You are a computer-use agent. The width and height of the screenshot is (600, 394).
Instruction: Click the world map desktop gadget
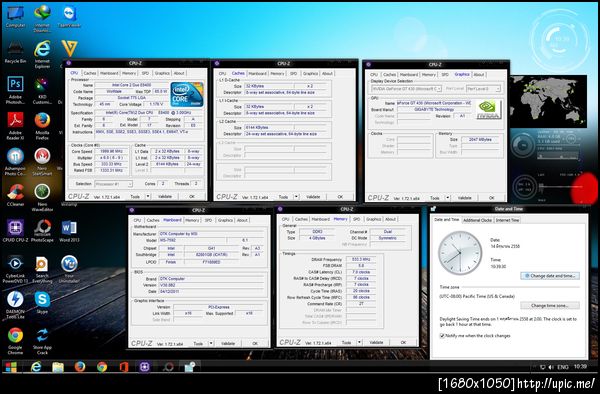548,101
